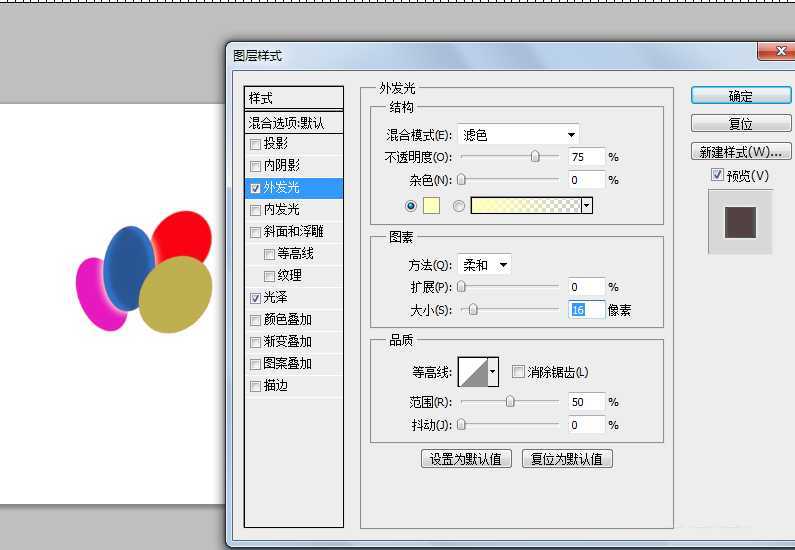Enable the 渐变叠加 gradient overlay checkbox
This screenshot has height=550, width=795.
click(256, 343)
